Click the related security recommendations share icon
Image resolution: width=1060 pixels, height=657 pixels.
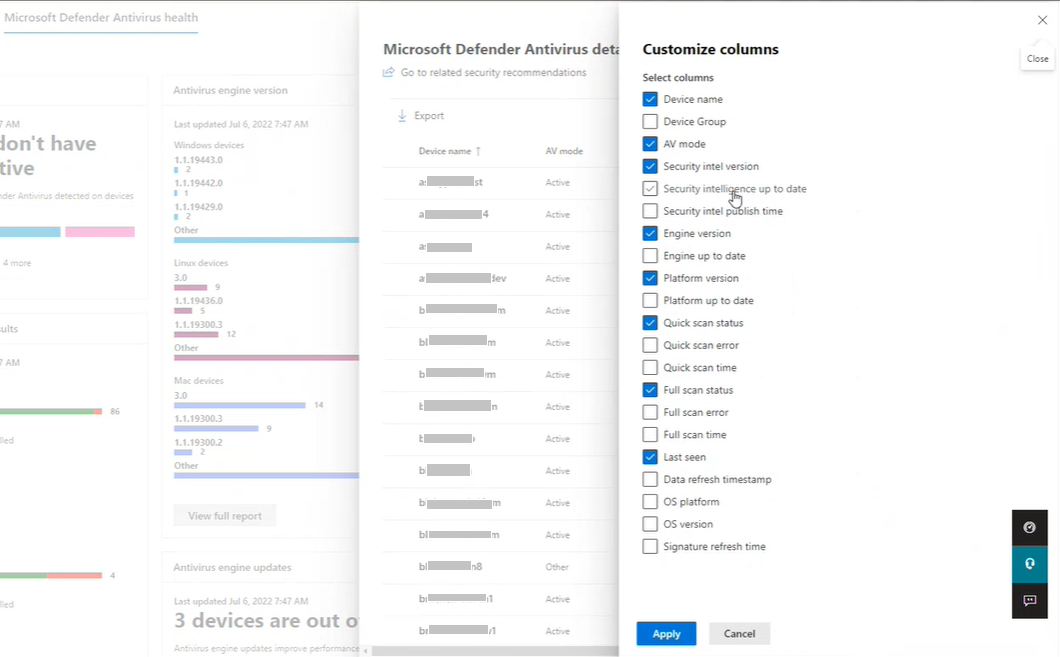tap(389, 73)
